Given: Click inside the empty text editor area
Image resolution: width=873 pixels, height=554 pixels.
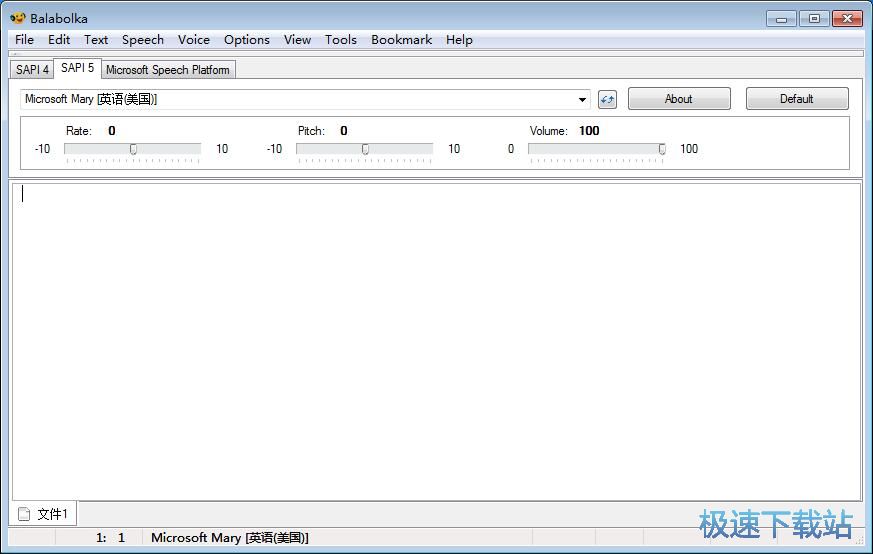Looking at the screenshot, I should (x=436, y=342).
